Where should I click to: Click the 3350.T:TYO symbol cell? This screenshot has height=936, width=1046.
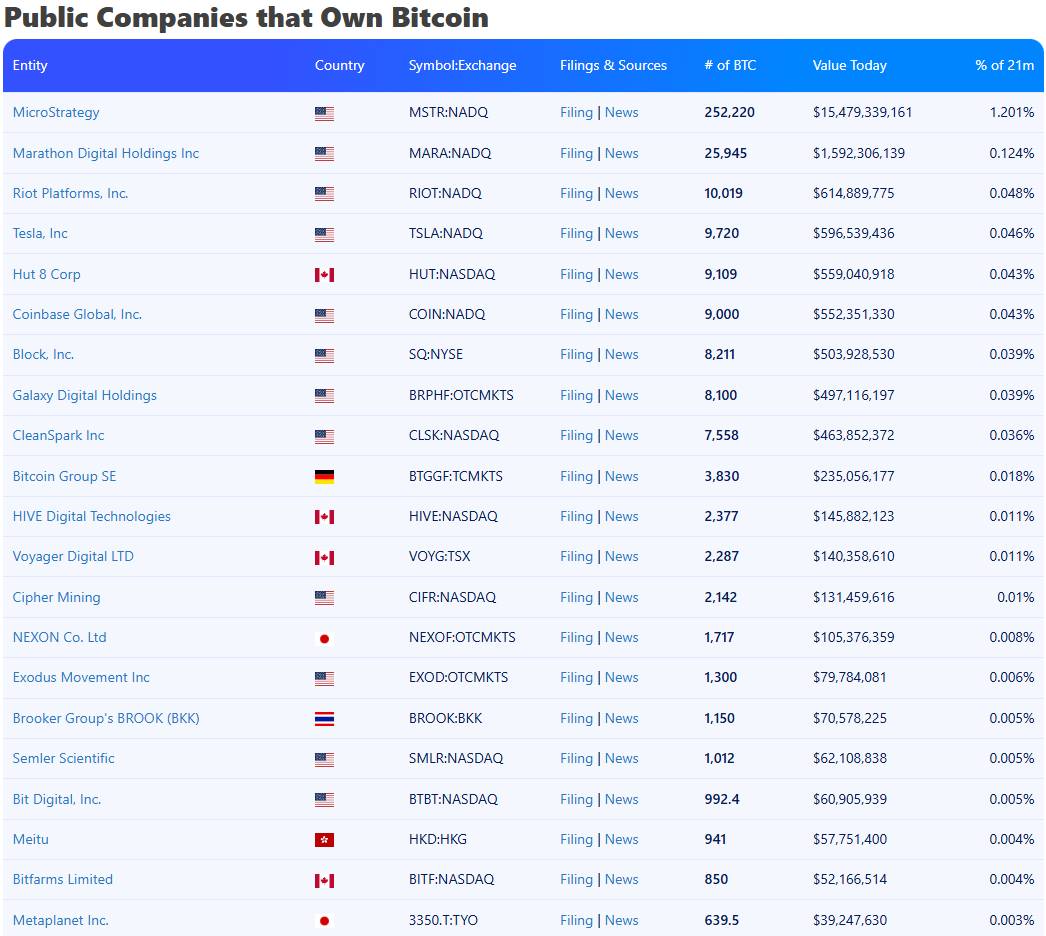443,920
